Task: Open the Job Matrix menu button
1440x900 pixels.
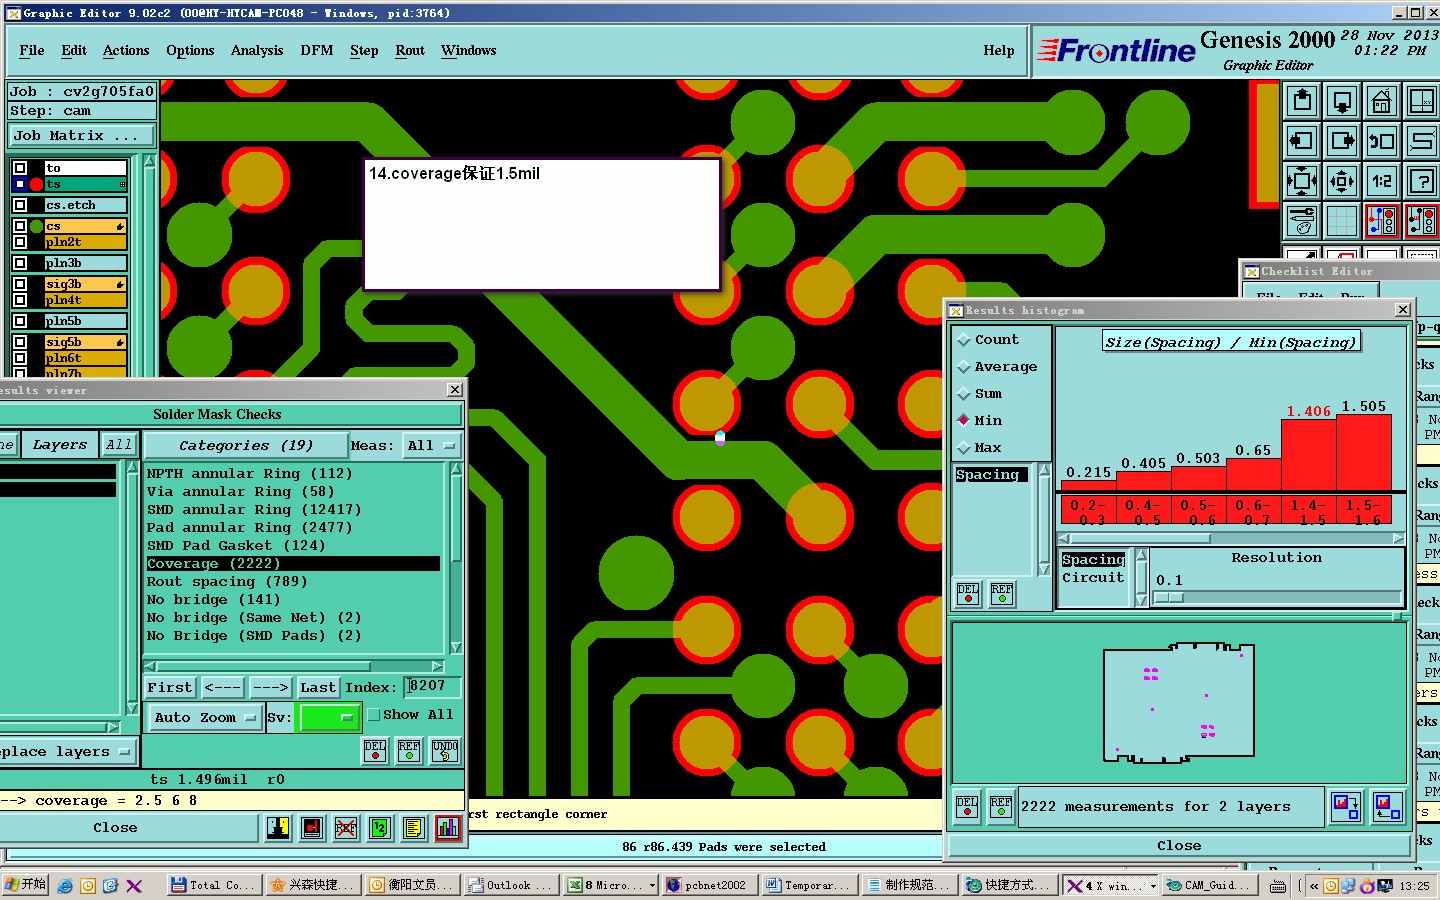Action: (82, 136)
